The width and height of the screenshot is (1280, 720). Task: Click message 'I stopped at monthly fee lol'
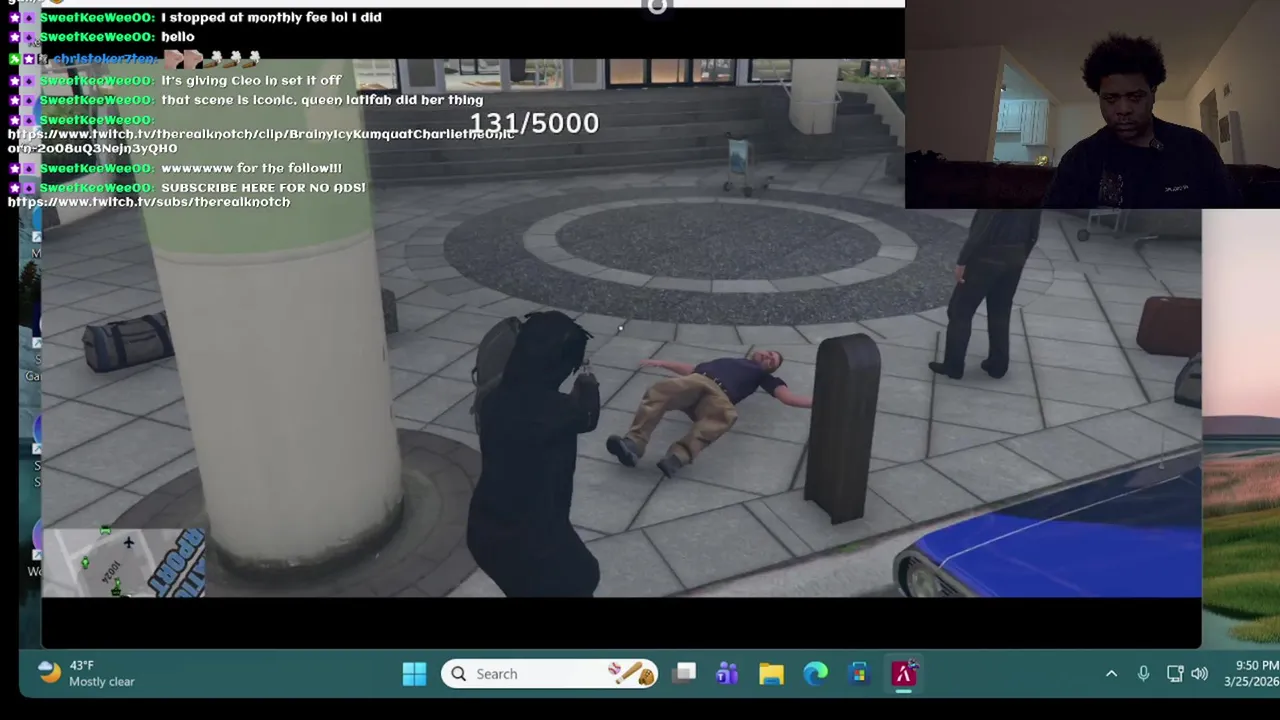click(x=271, y=17)
